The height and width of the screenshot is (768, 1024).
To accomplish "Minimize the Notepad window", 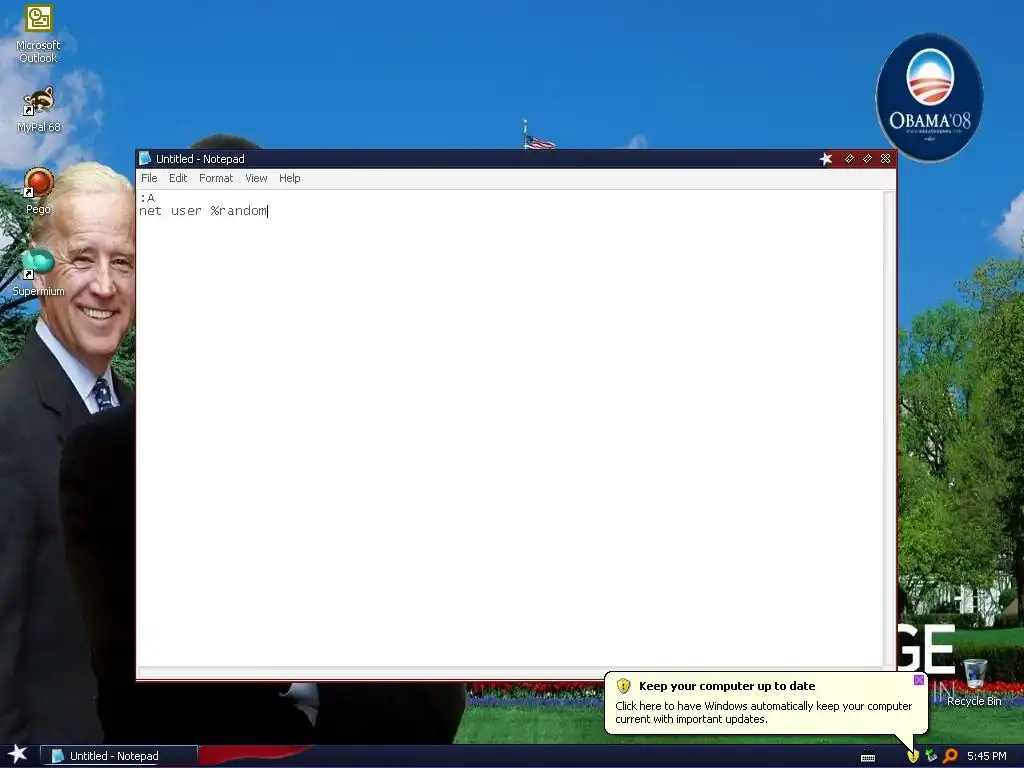I will click(x=849, y=159).
